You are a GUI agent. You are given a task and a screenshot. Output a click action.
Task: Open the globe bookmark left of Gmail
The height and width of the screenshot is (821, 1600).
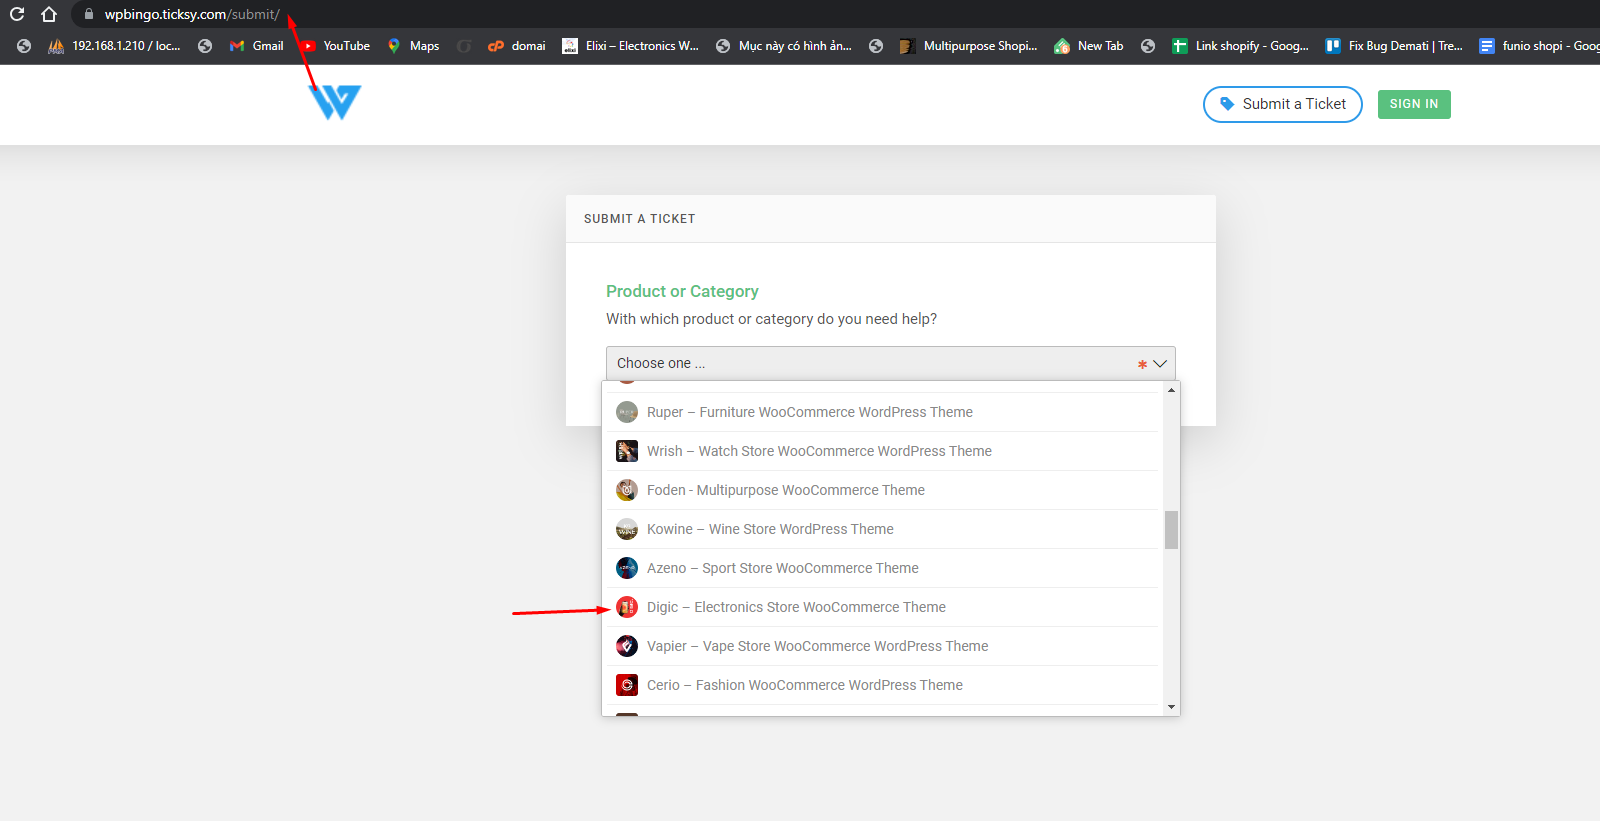pyautogui.click(x=205, y=46)
